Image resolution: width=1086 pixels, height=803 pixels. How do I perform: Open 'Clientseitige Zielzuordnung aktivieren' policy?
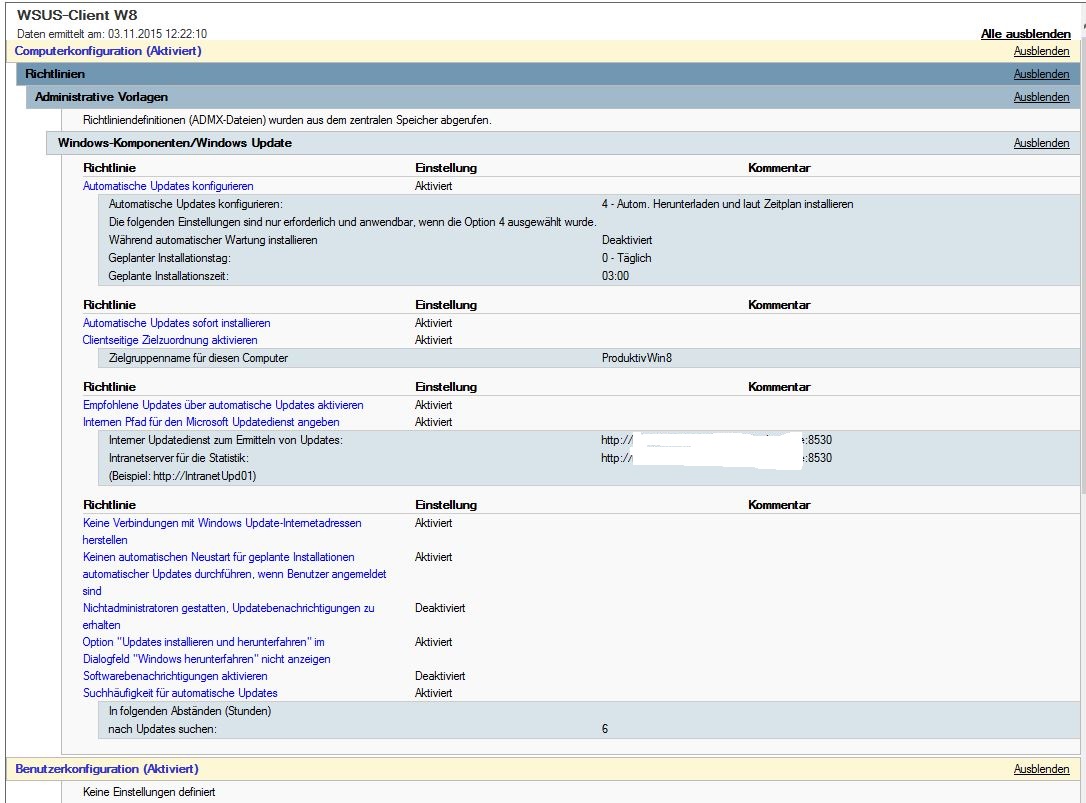(x=170, y=340)
